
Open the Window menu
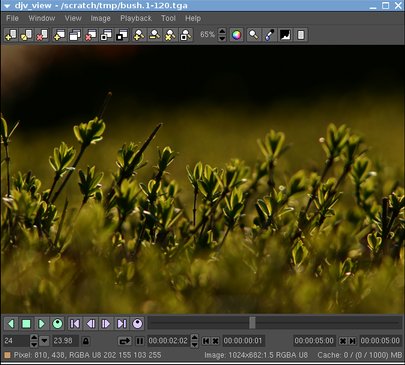tap(42, 18)
